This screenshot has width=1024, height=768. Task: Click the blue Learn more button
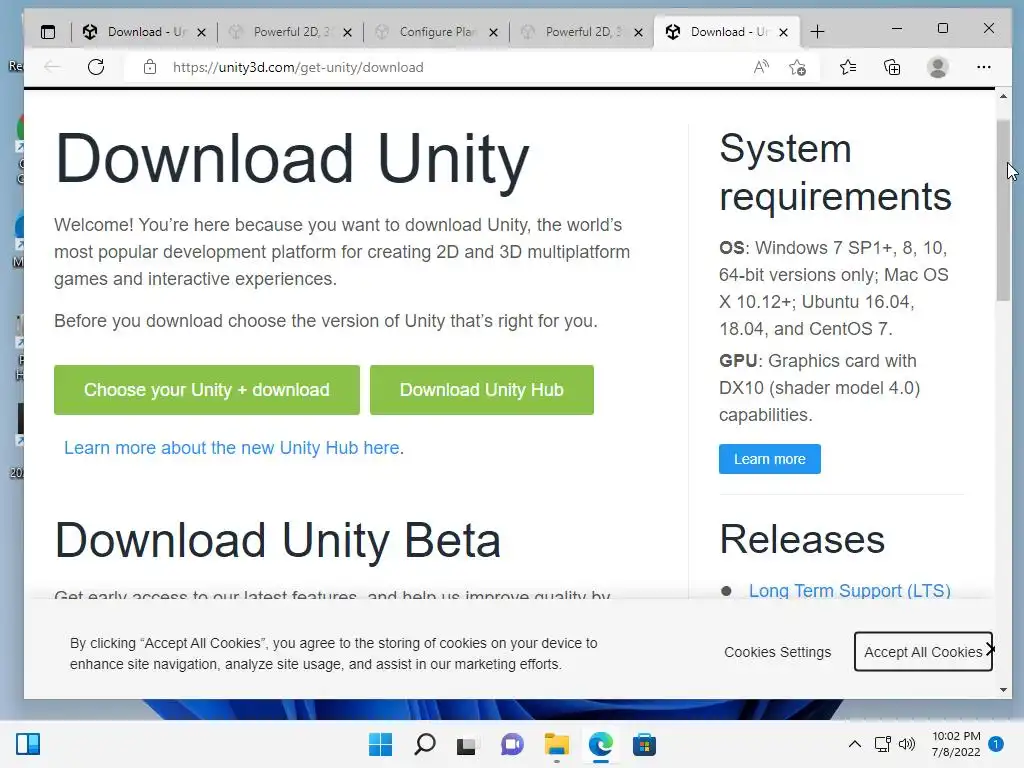click(x=770, y=459)
